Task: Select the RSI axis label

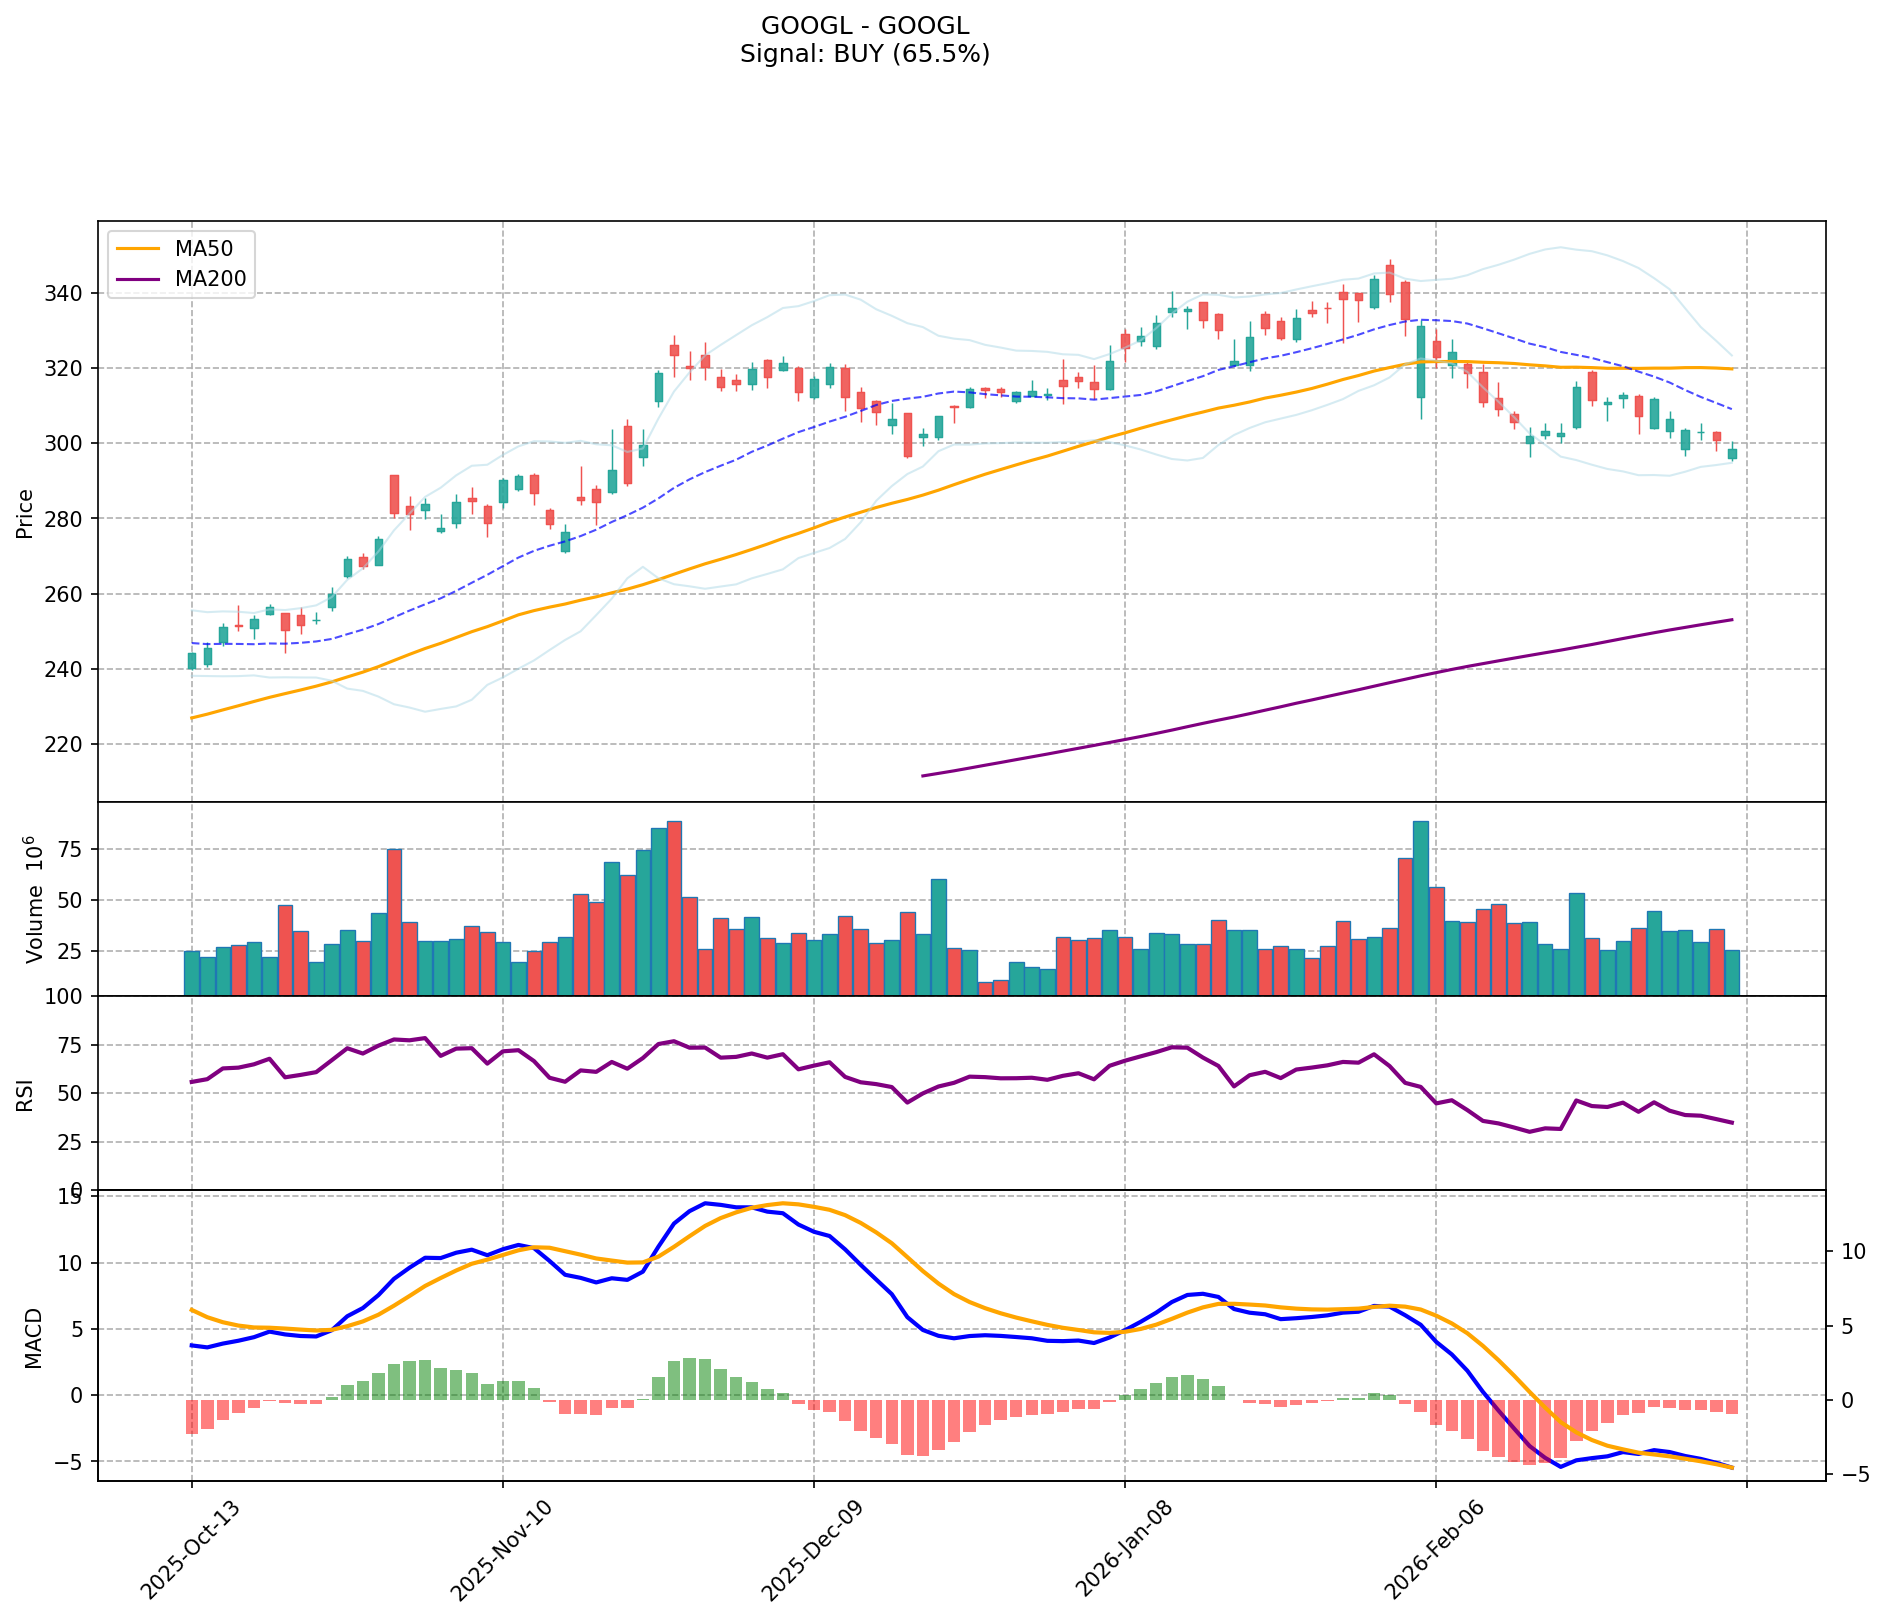Action: pos(25,1094)
